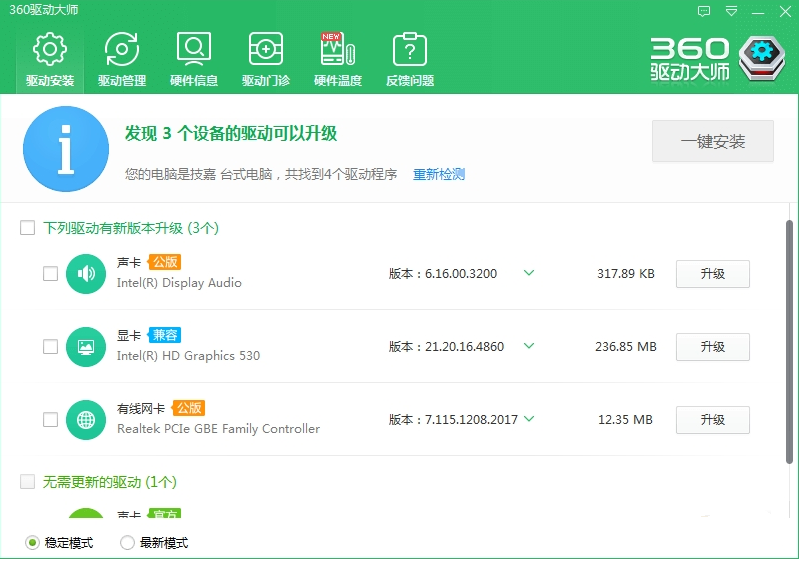
Task: Check the Intel Display Audio driver checkbox
Action: tap(50, 274)
